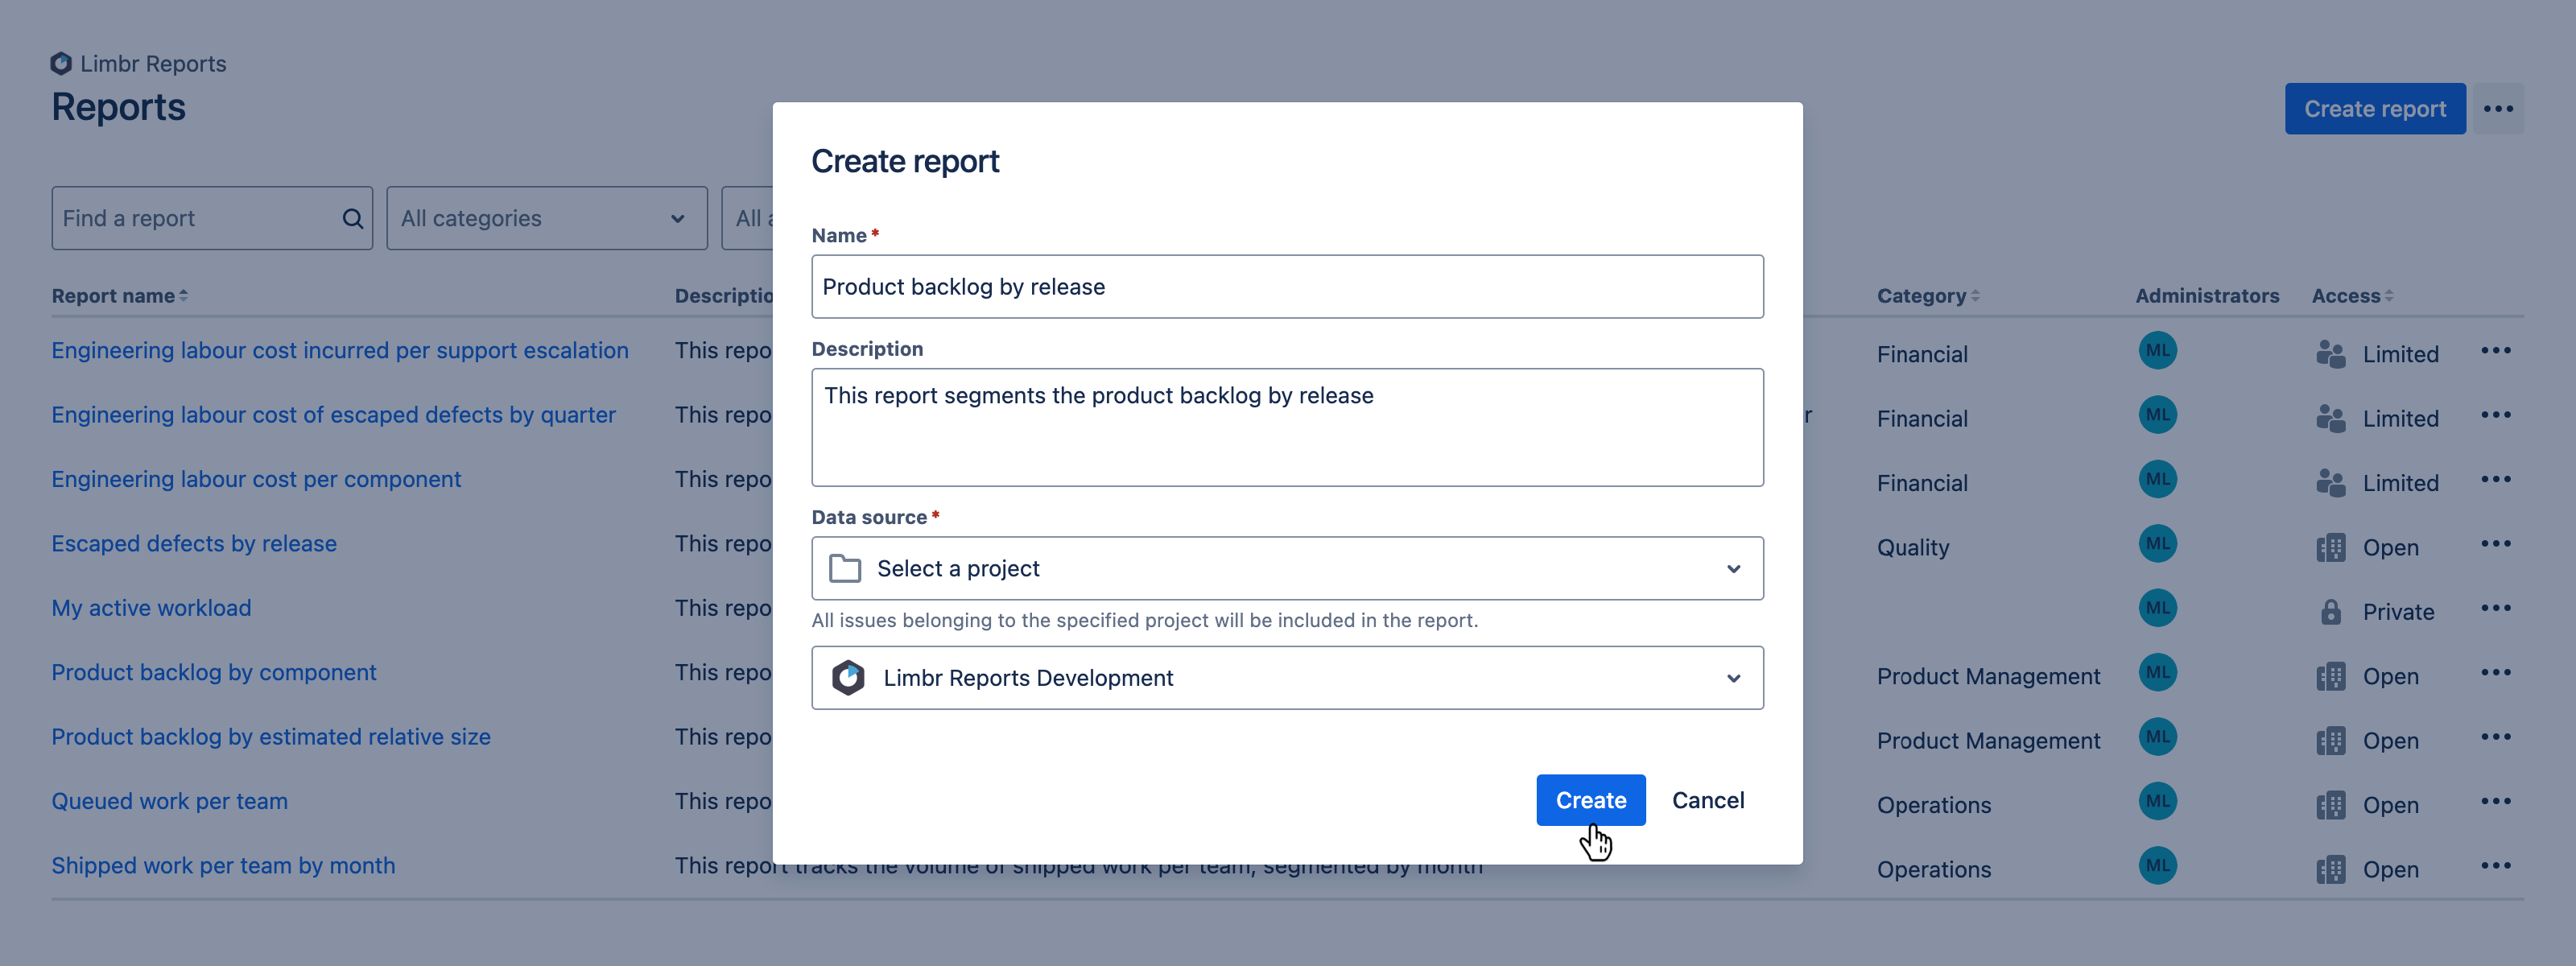Click the Limbr Reports Development project icon
Viewport: 2576px width, 966px height.
(x=846, y=677)
